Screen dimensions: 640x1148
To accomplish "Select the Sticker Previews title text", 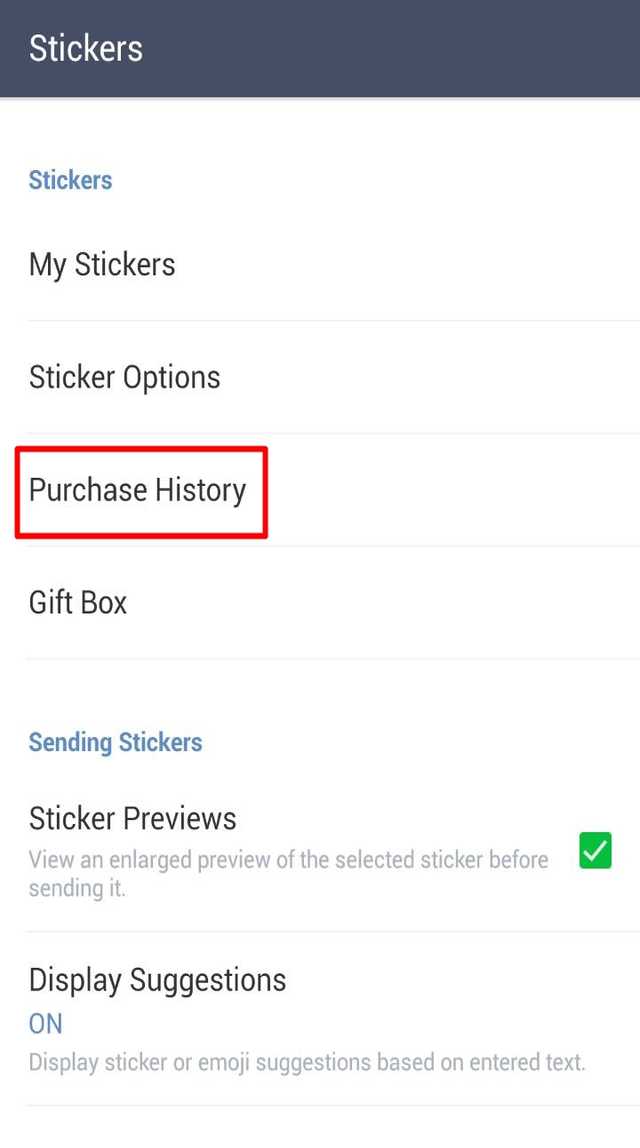I will (x=133, y=819).
